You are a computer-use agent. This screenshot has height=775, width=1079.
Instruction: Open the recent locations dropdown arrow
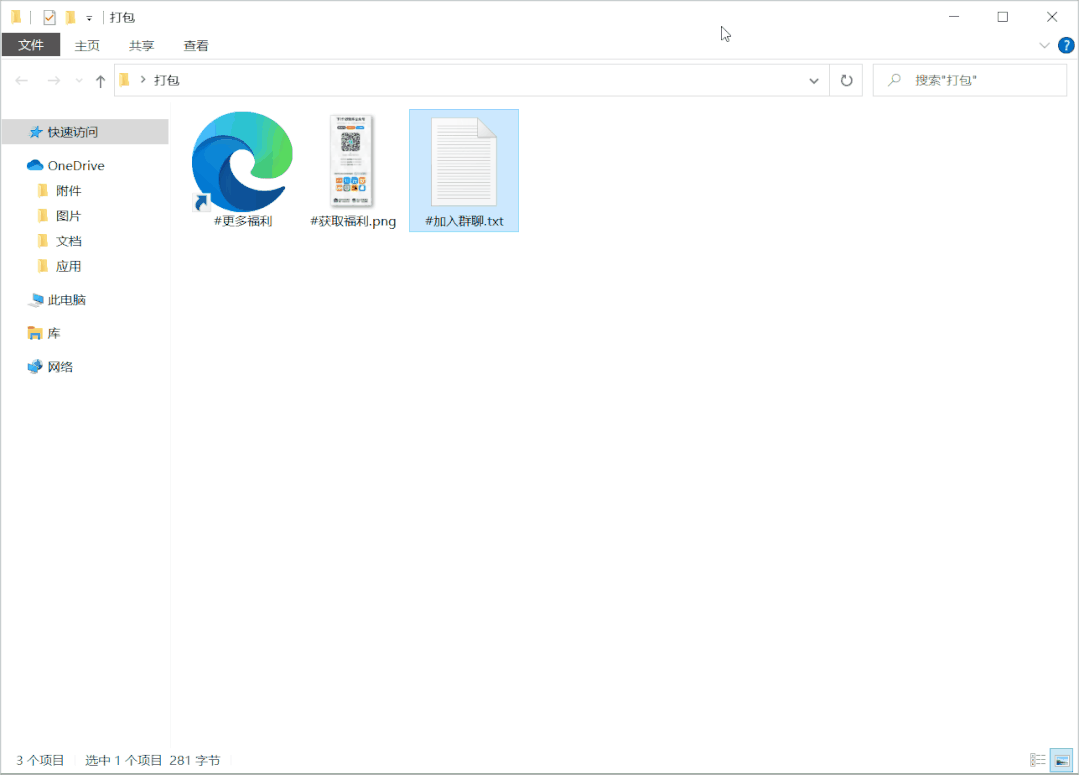coord(79,81)
